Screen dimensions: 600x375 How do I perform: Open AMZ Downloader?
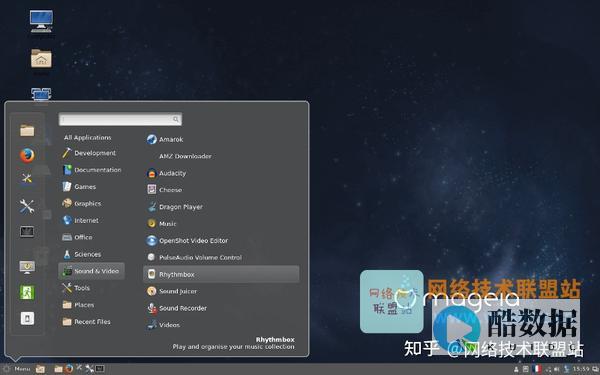click(x=185, y=156)
